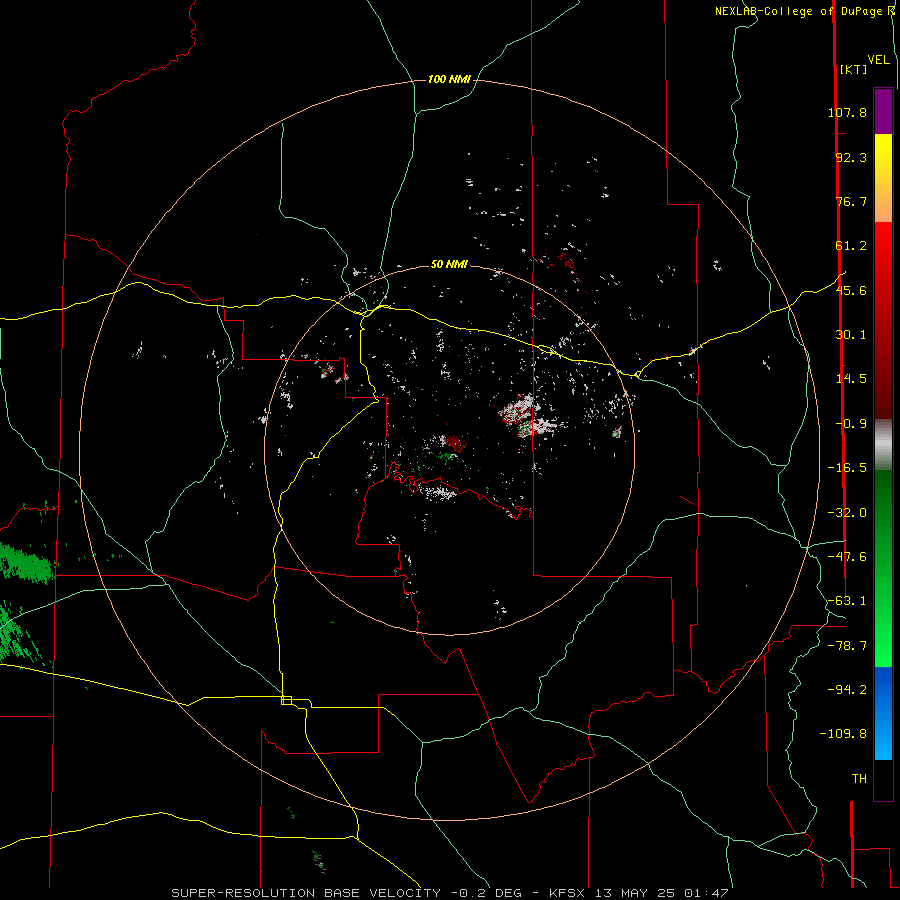Click the 107.8 velocity scale value
This screenshot has width=900, height=900.
click(847, 112)
